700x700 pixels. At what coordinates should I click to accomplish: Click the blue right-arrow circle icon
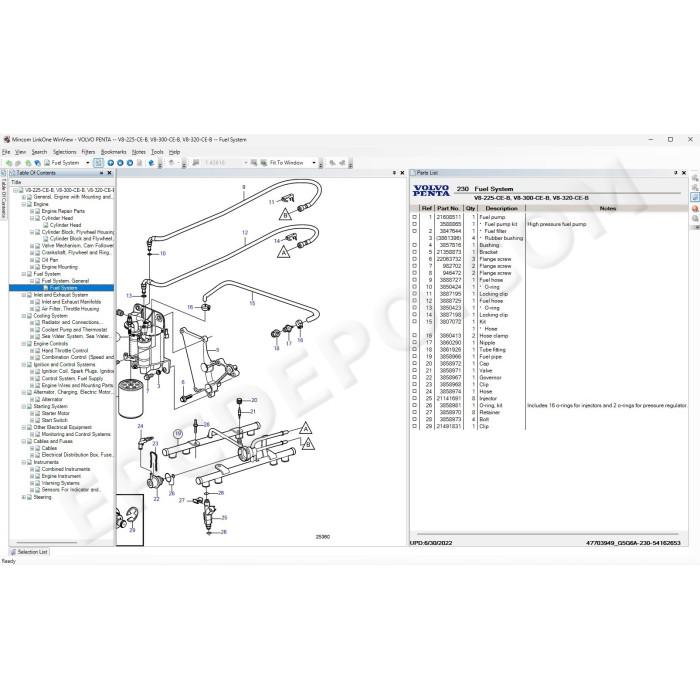[x=130, y=163]
